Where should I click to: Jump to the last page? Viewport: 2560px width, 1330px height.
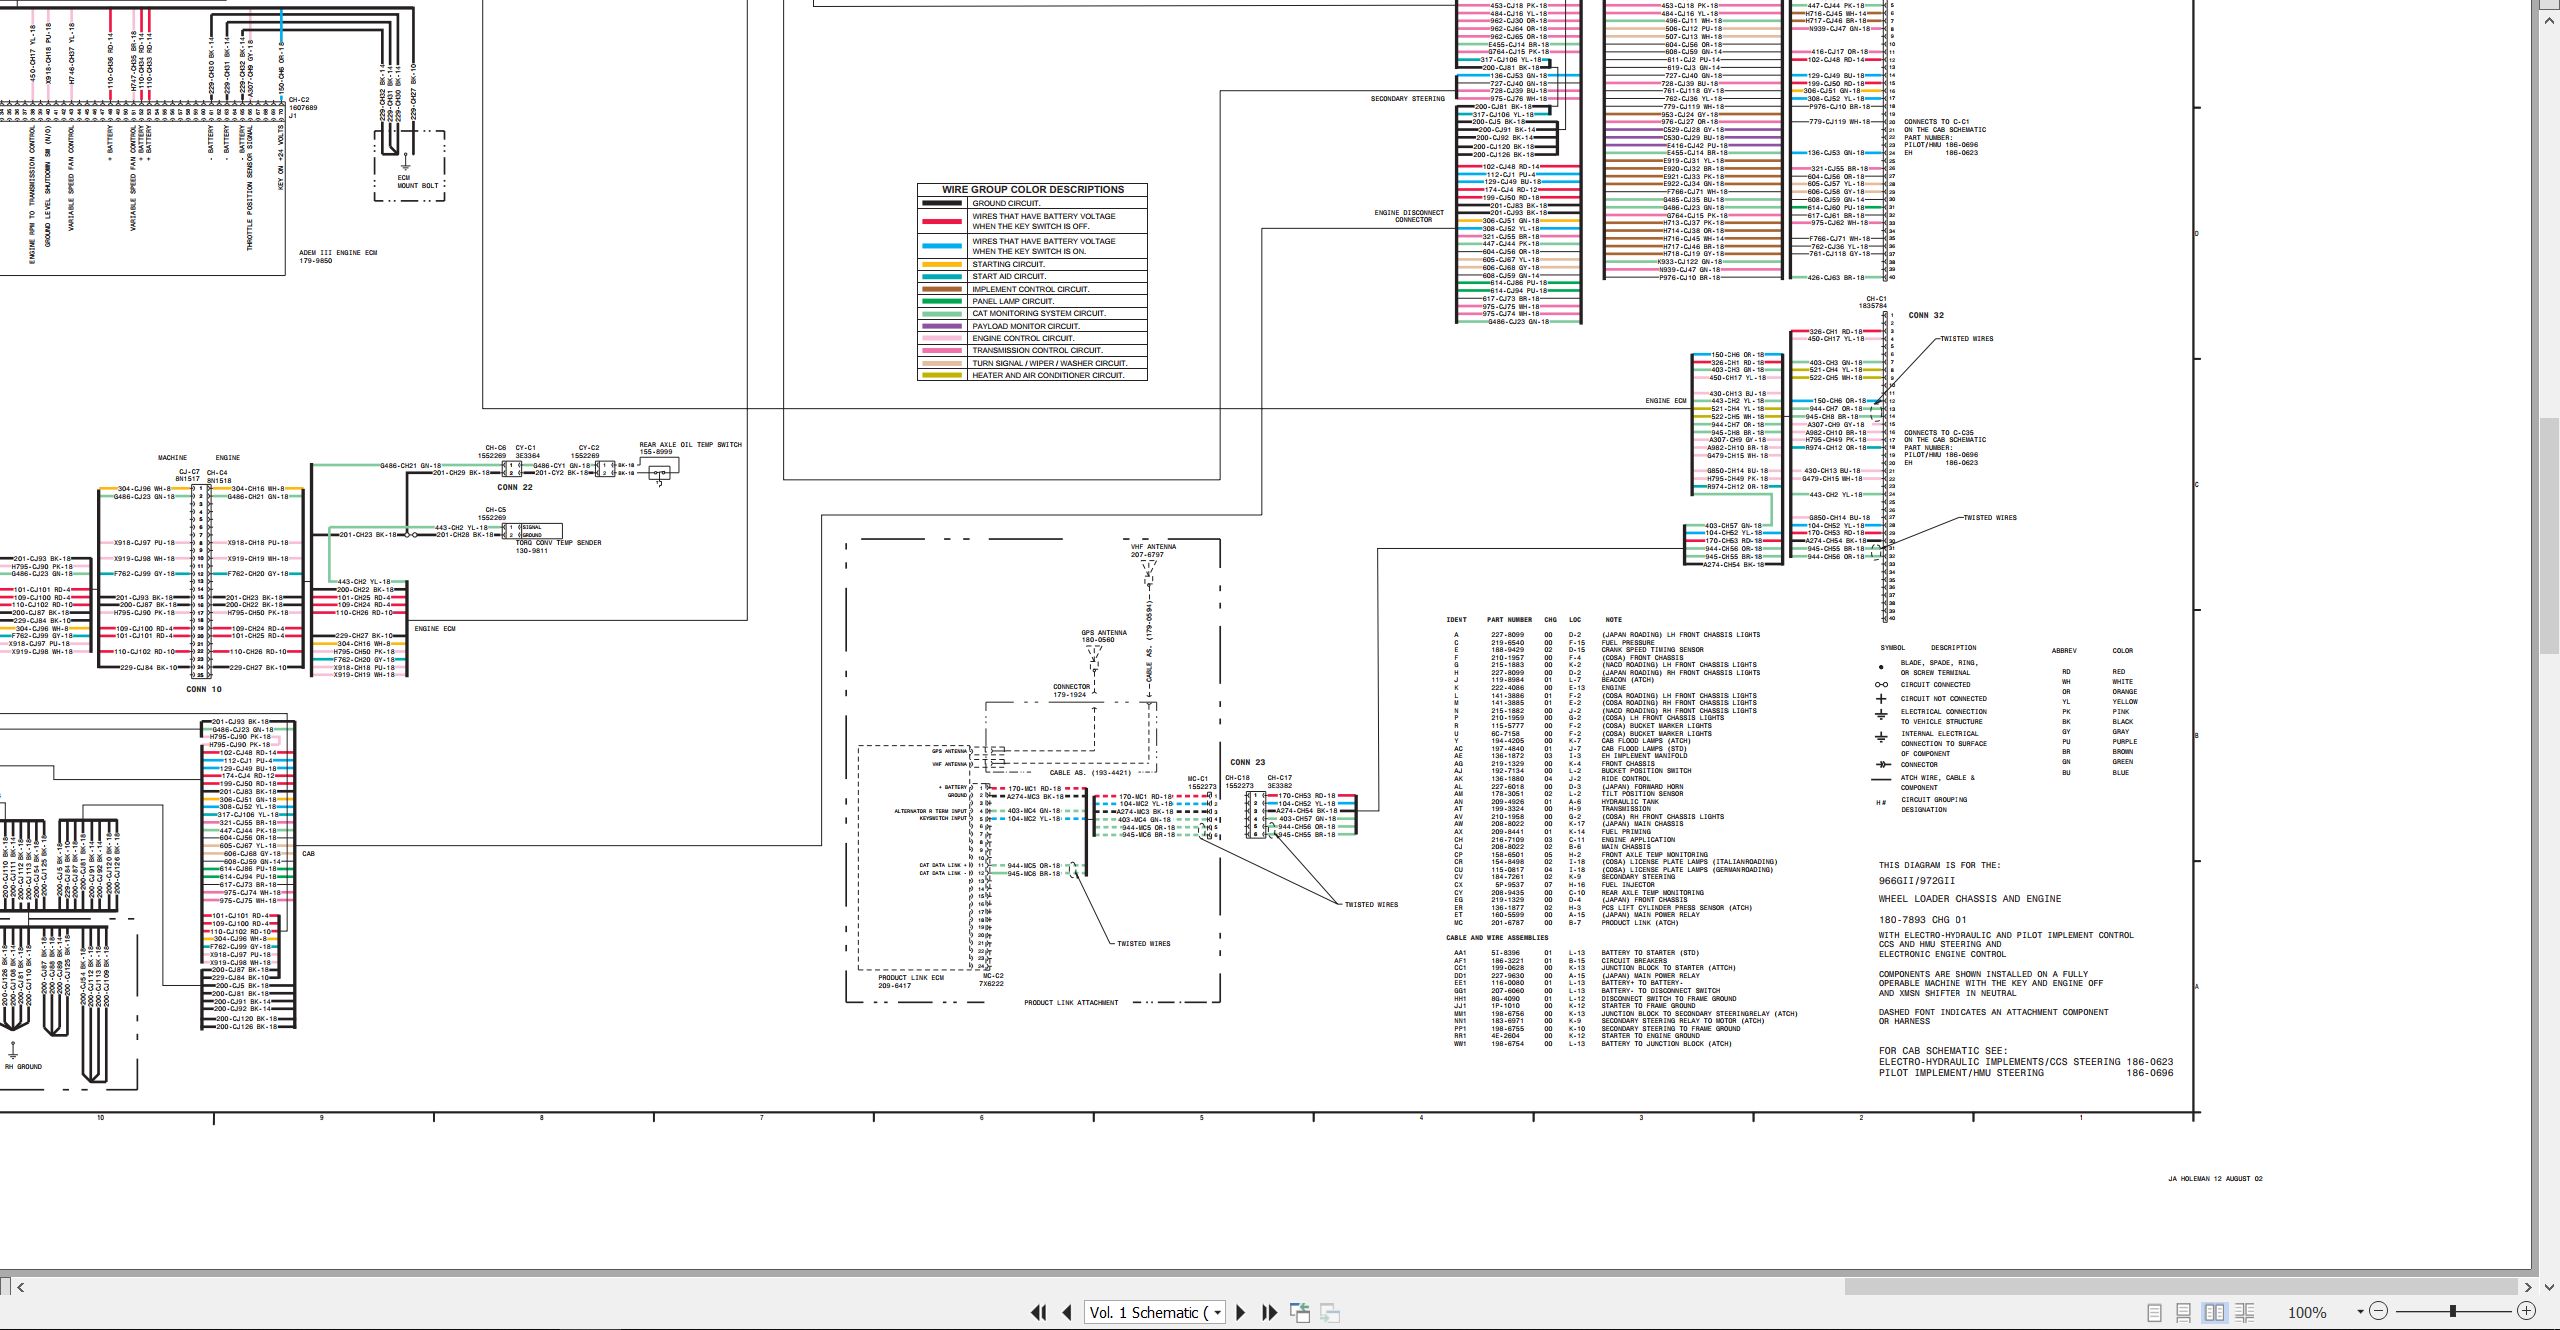(1270, 1312)
